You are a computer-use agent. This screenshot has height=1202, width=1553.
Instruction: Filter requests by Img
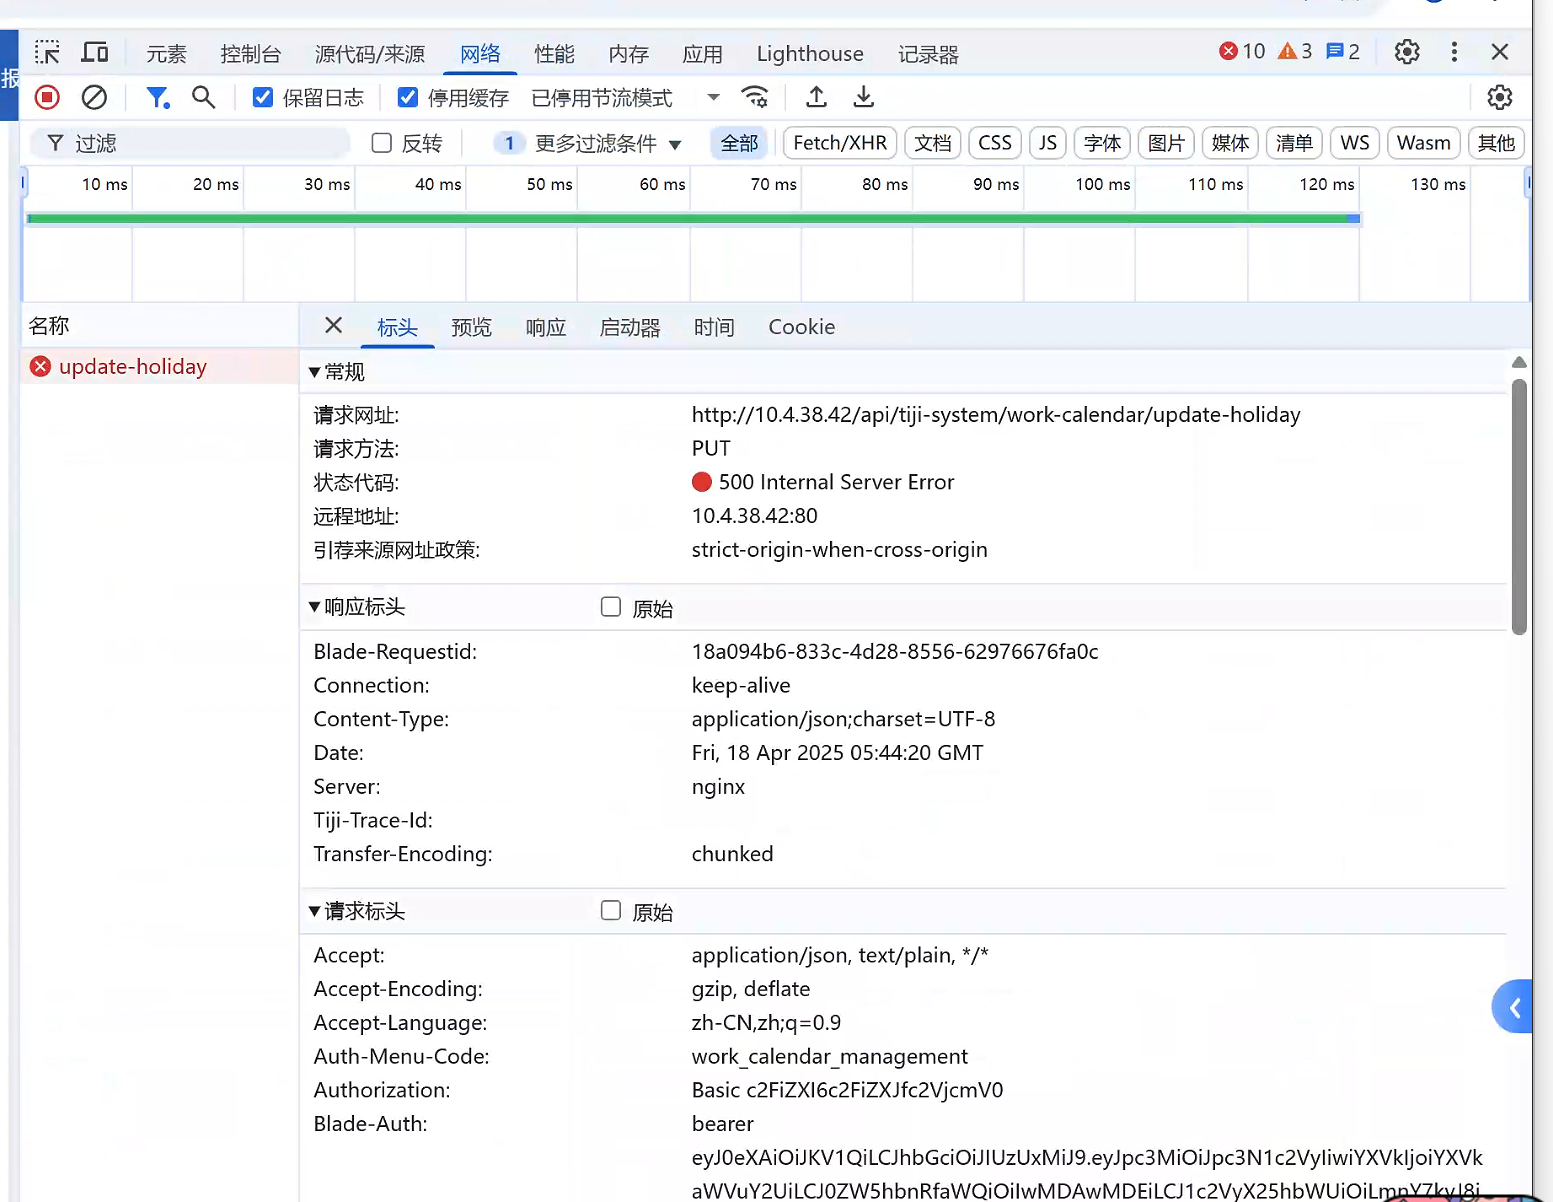coord(1166,143)
